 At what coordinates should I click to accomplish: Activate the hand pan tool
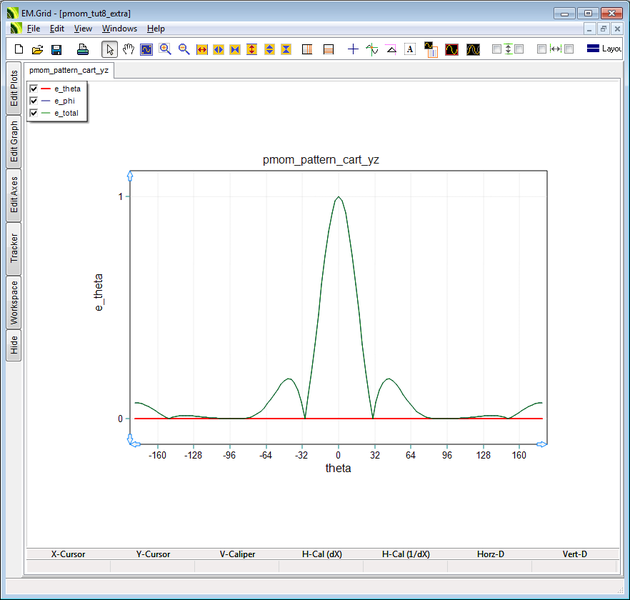(128, 49)
